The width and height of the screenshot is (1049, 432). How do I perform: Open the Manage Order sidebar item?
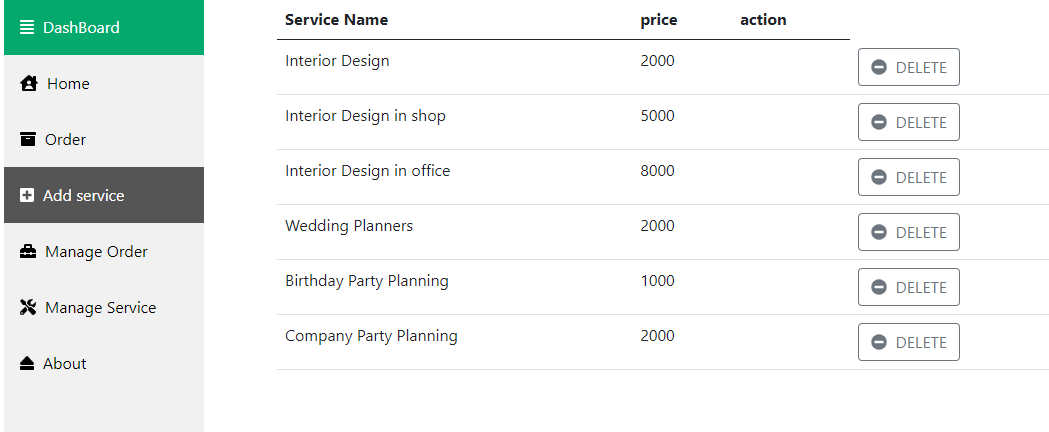tap(104, 251)
